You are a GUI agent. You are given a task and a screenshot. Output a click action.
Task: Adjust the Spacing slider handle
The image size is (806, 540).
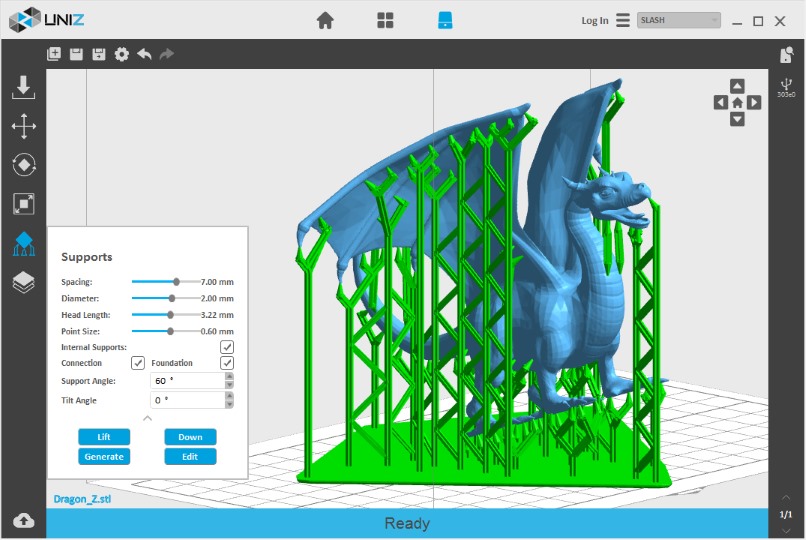click(176, 282)
